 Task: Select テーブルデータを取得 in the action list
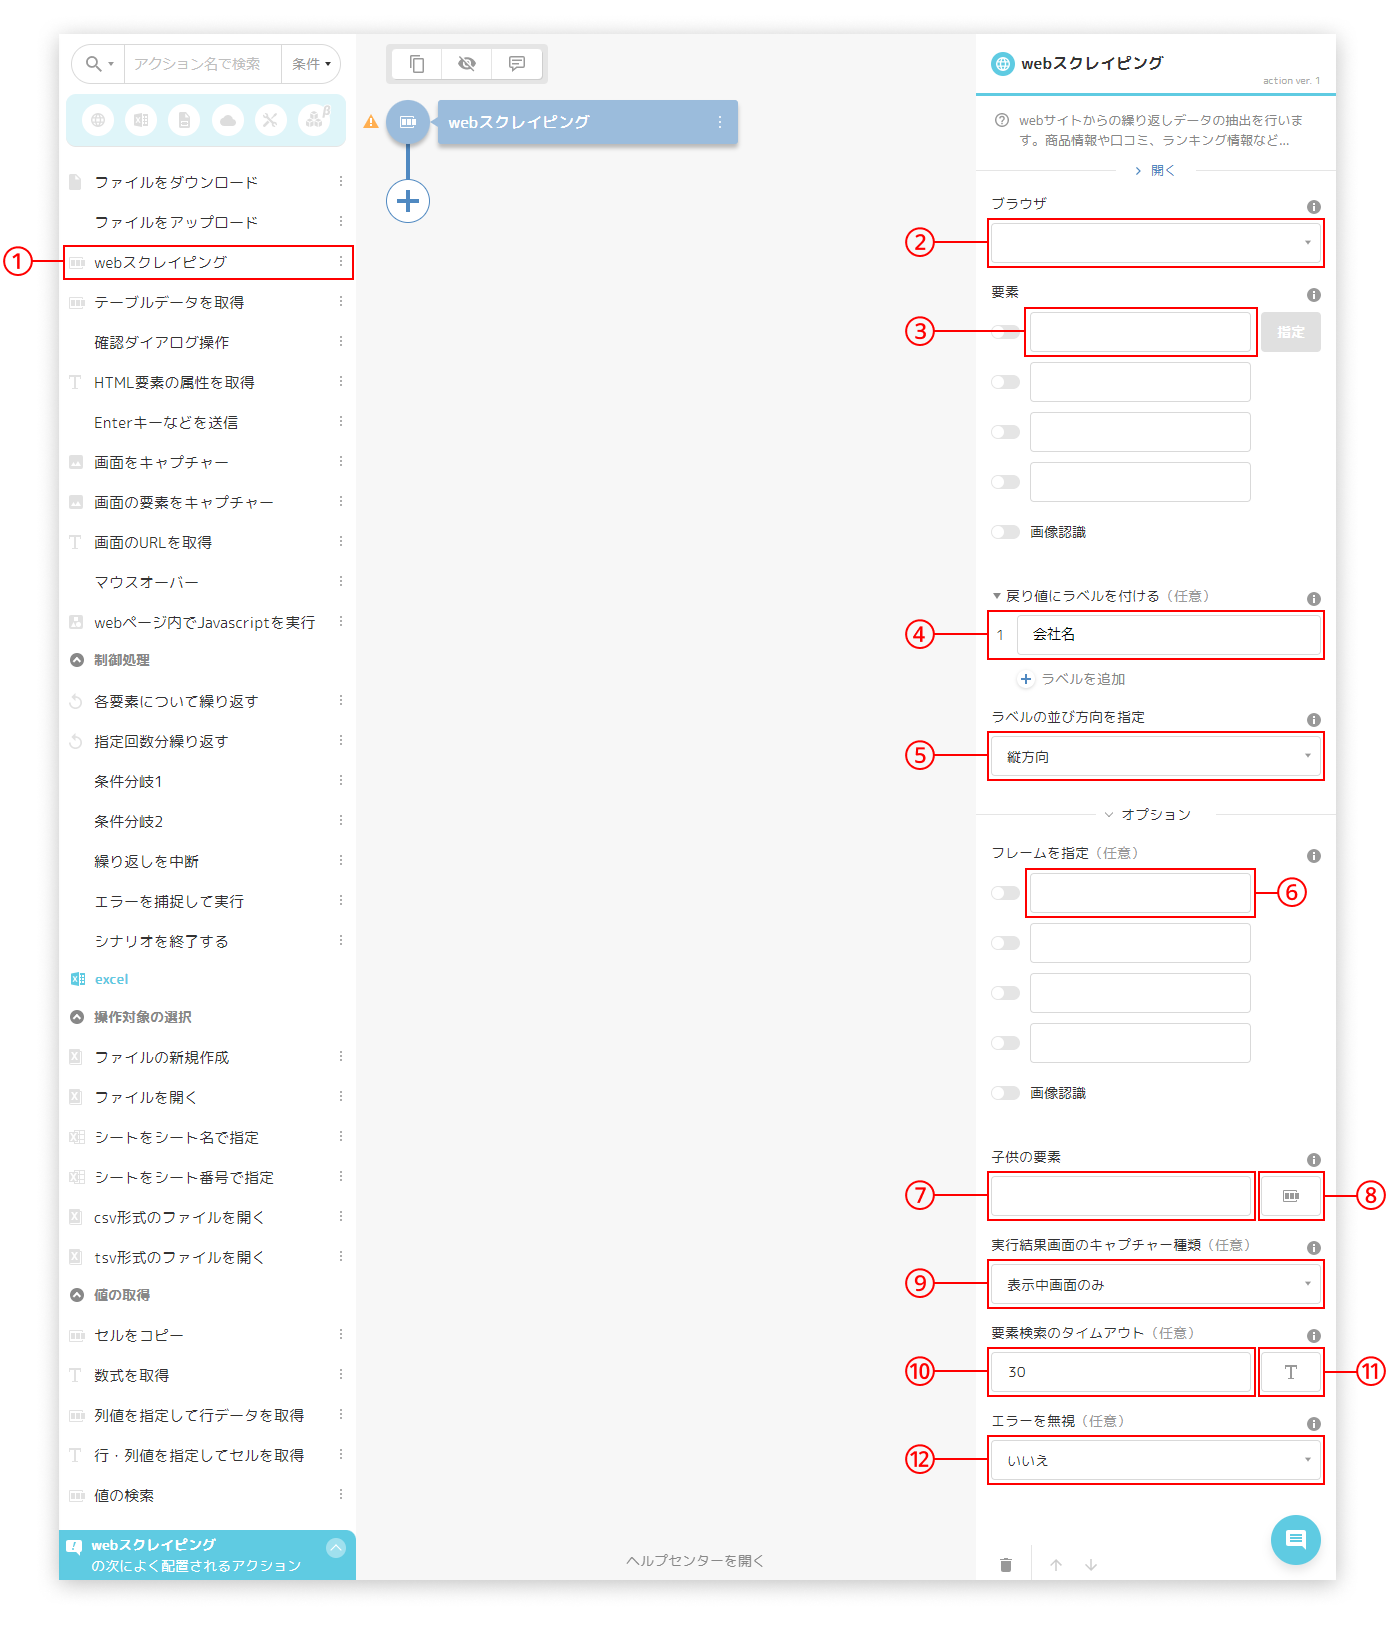(169, 302)
